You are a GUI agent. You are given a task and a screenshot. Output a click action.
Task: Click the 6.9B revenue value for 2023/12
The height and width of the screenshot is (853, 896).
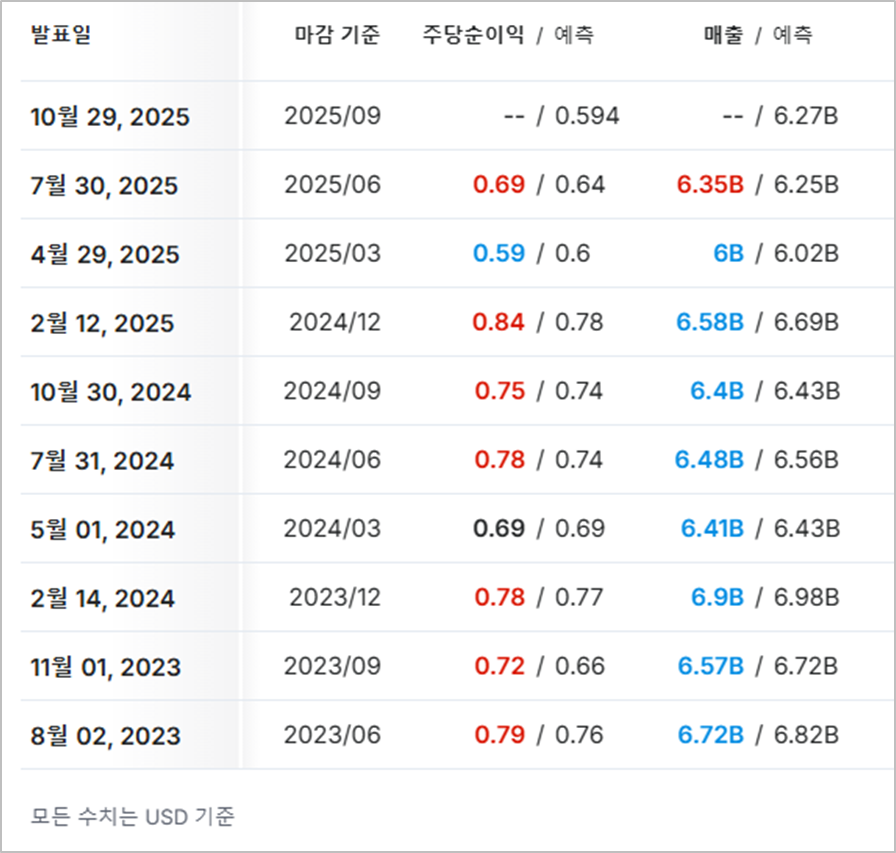click(718, 597)
